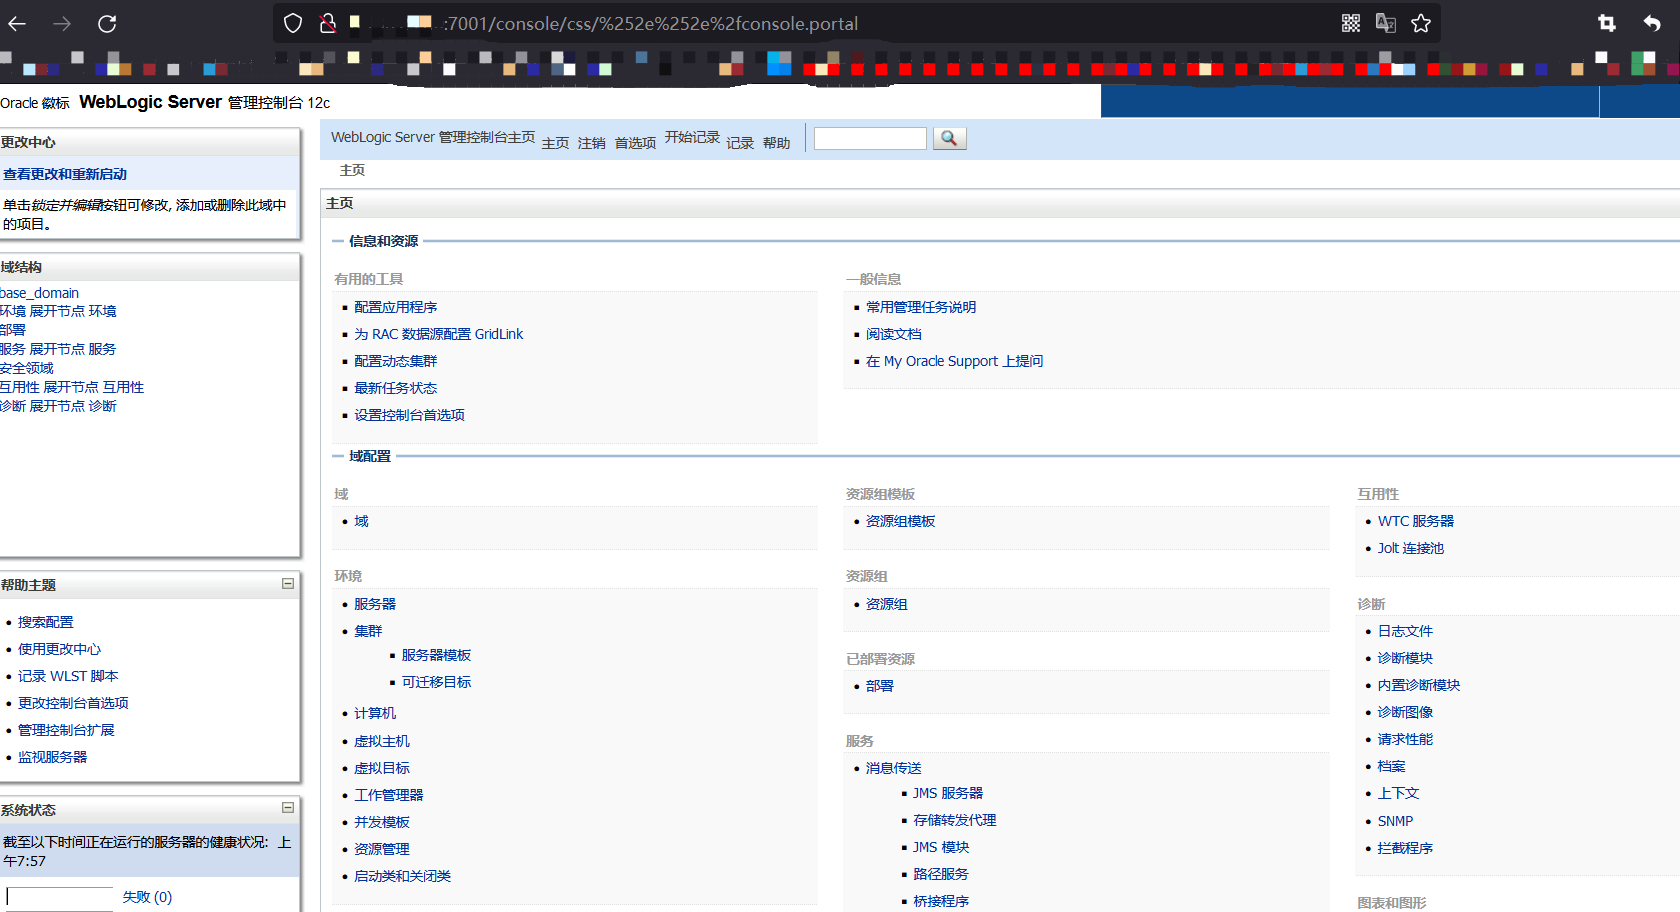
Task: Open 常用管理任务说明 link
Action: point(921,307)
